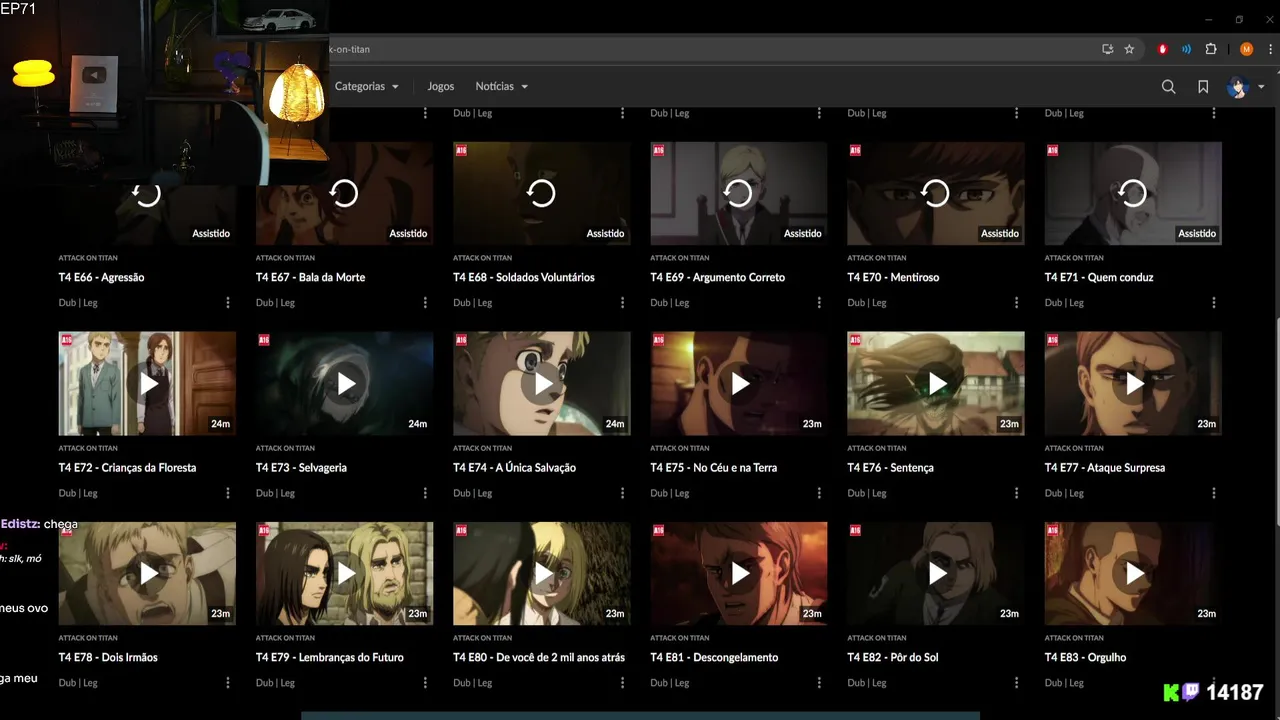The image size is (1280, 720).
Task: Open more options for E82 Pôr do Sol
Action: [x=1016, y=683]
